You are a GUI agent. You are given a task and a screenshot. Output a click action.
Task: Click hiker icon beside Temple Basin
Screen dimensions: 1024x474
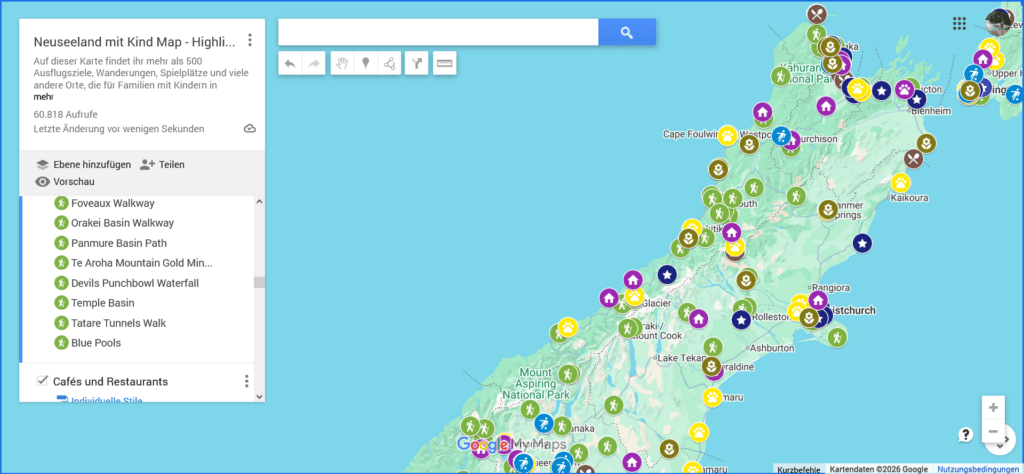[x=61, y=302]
